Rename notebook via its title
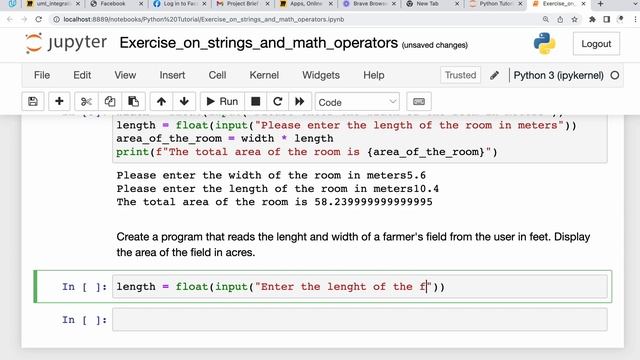Screen dimensions: 640x360 click(x=258, y=43)
